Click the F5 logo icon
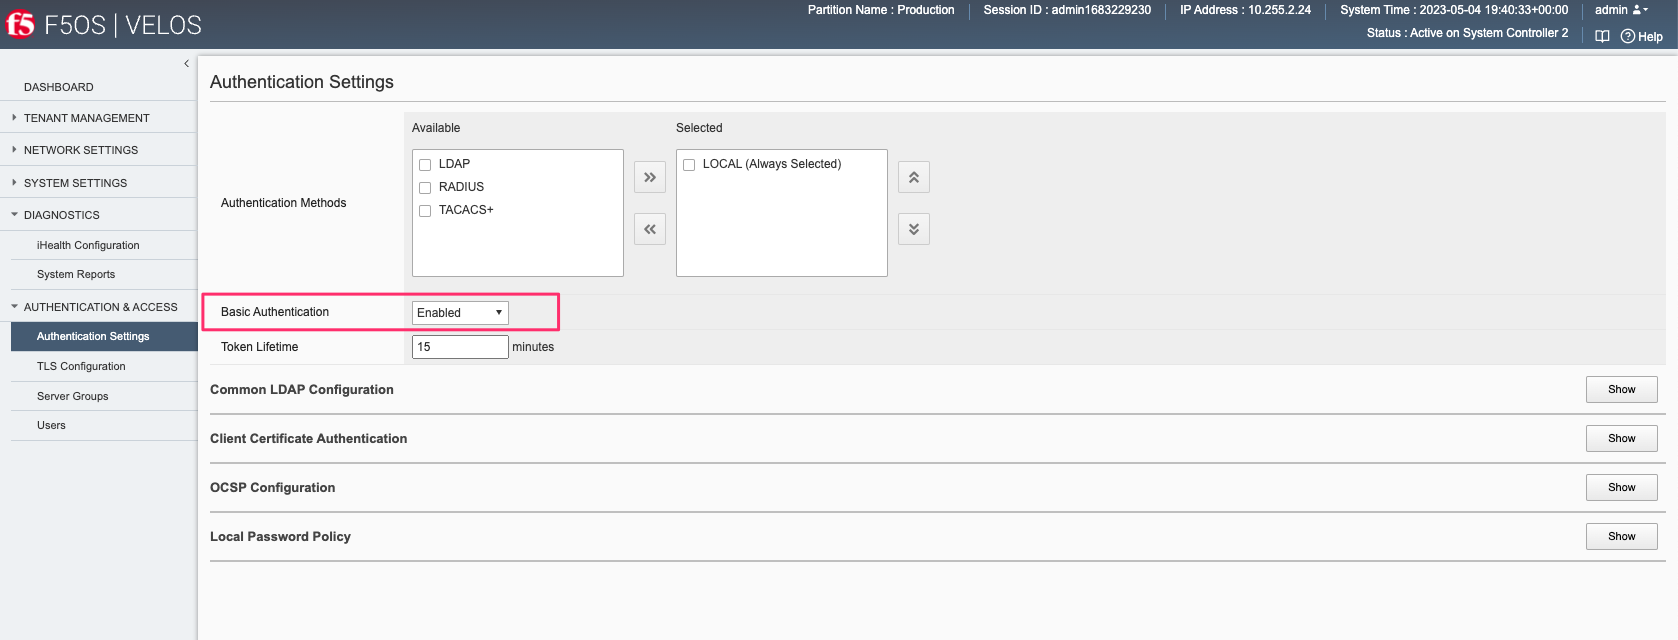Viewport: 1678px width, 640px height. [20, 24]
